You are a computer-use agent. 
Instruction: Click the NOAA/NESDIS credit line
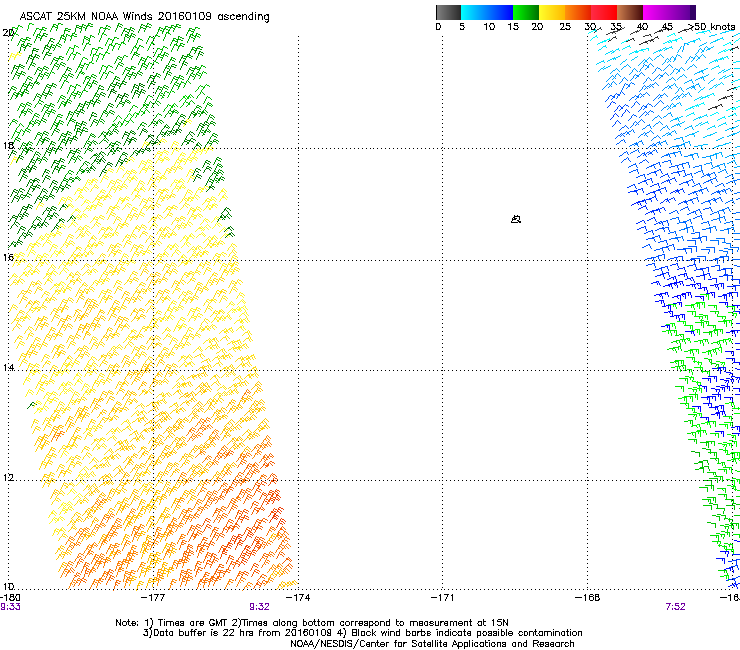tap(432, 644)
